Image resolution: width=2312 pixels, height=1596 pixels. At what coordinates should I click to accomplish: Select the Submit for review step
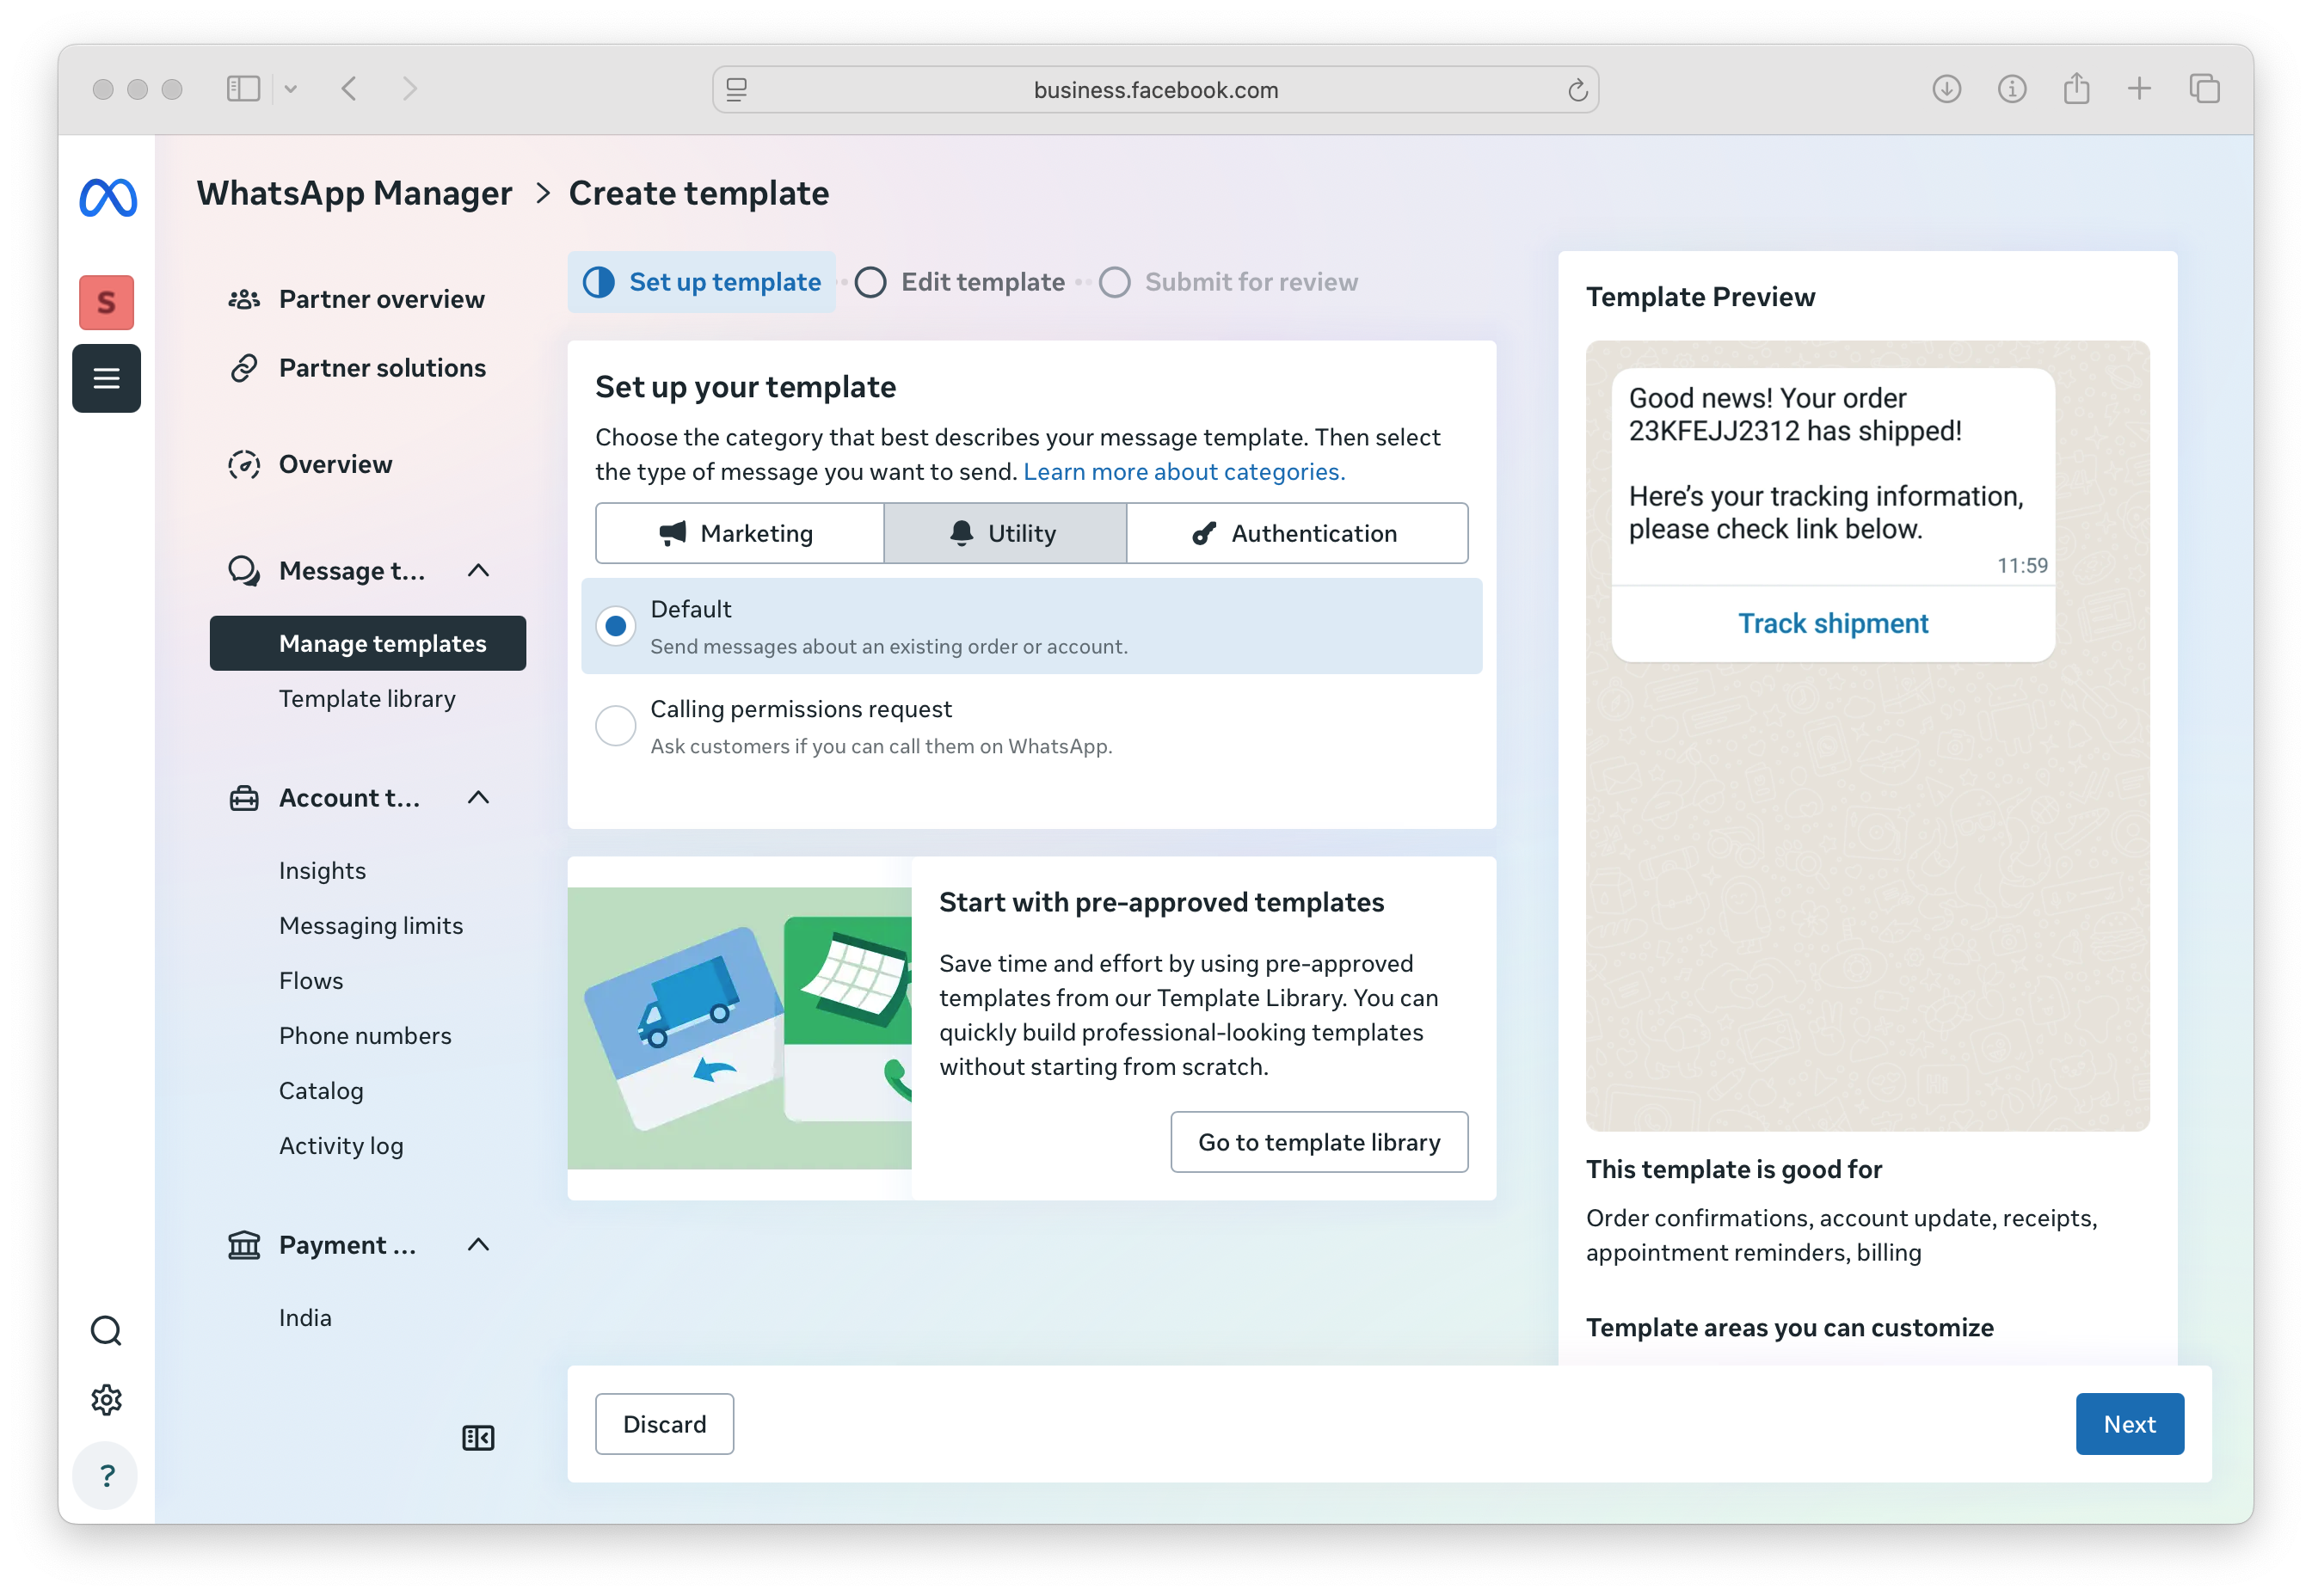tap(1229, 282)
